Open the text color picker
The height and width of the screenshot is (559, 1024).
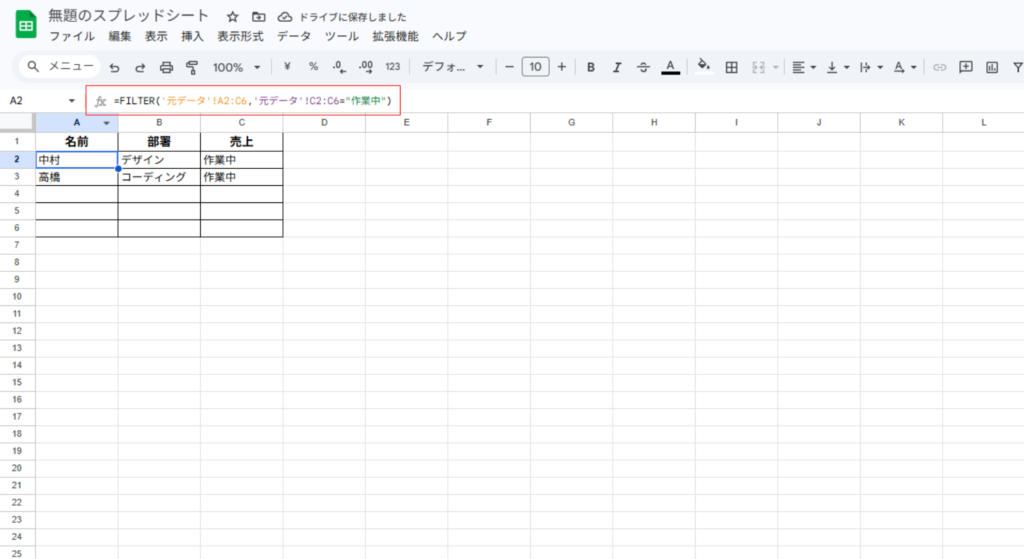click(x=671, y=67)
